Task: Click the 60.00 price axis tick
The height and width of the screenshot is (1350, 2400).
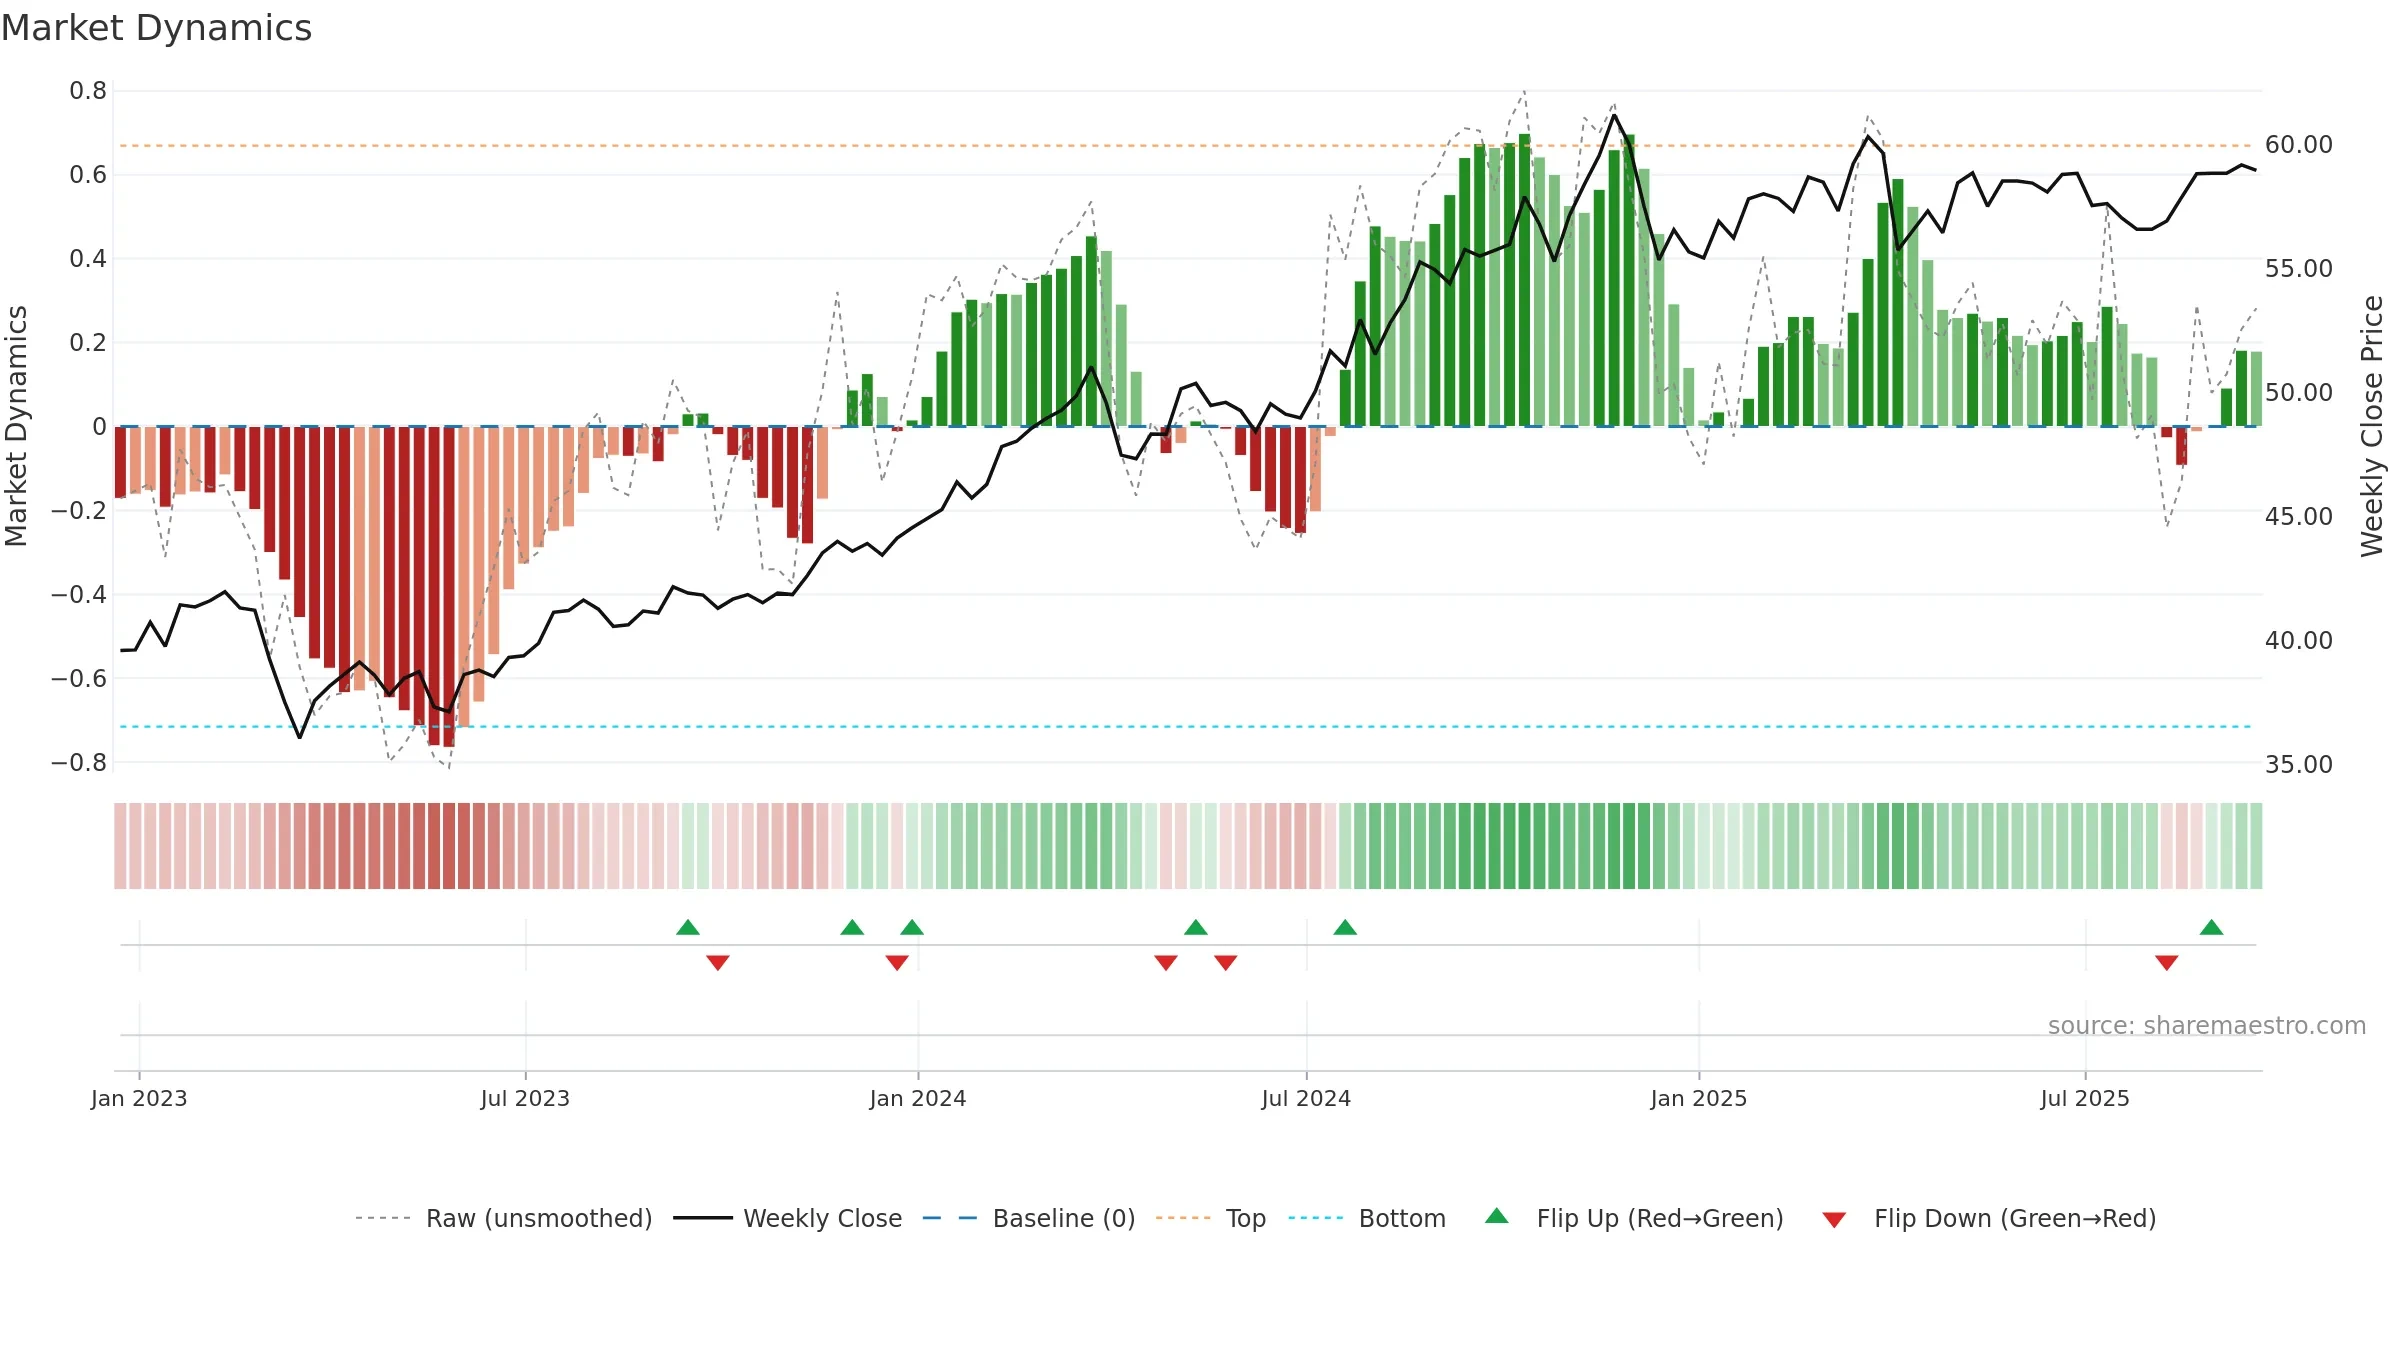Action: point(2299,145)
